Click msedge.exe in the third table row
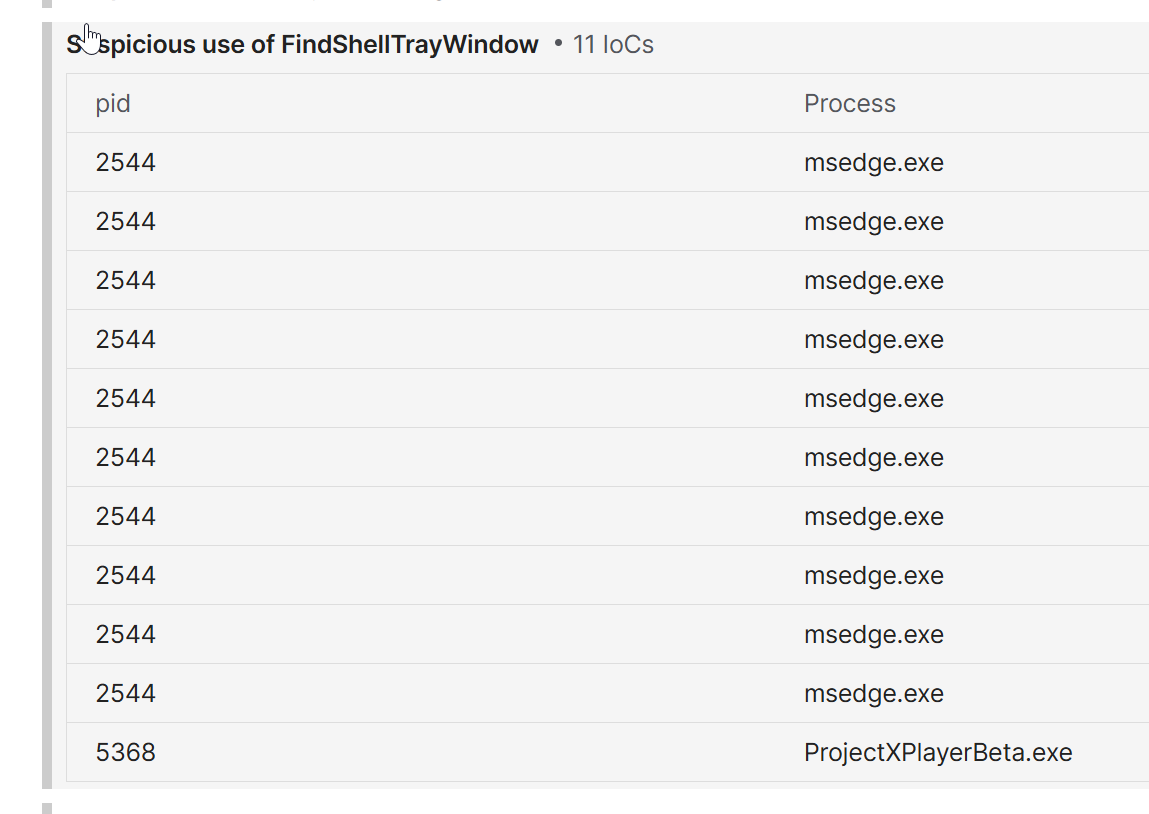1149x814 pixels. point(873,280)
